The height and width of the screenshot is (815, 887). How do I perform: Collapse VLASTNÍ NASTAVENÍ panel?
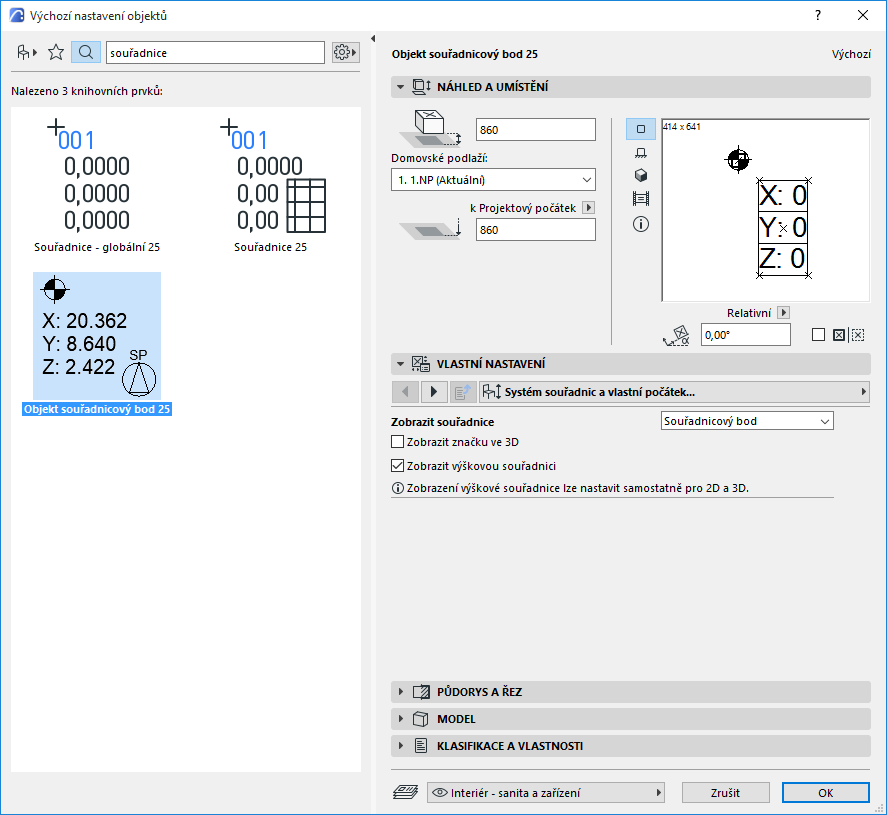point(401,364)
